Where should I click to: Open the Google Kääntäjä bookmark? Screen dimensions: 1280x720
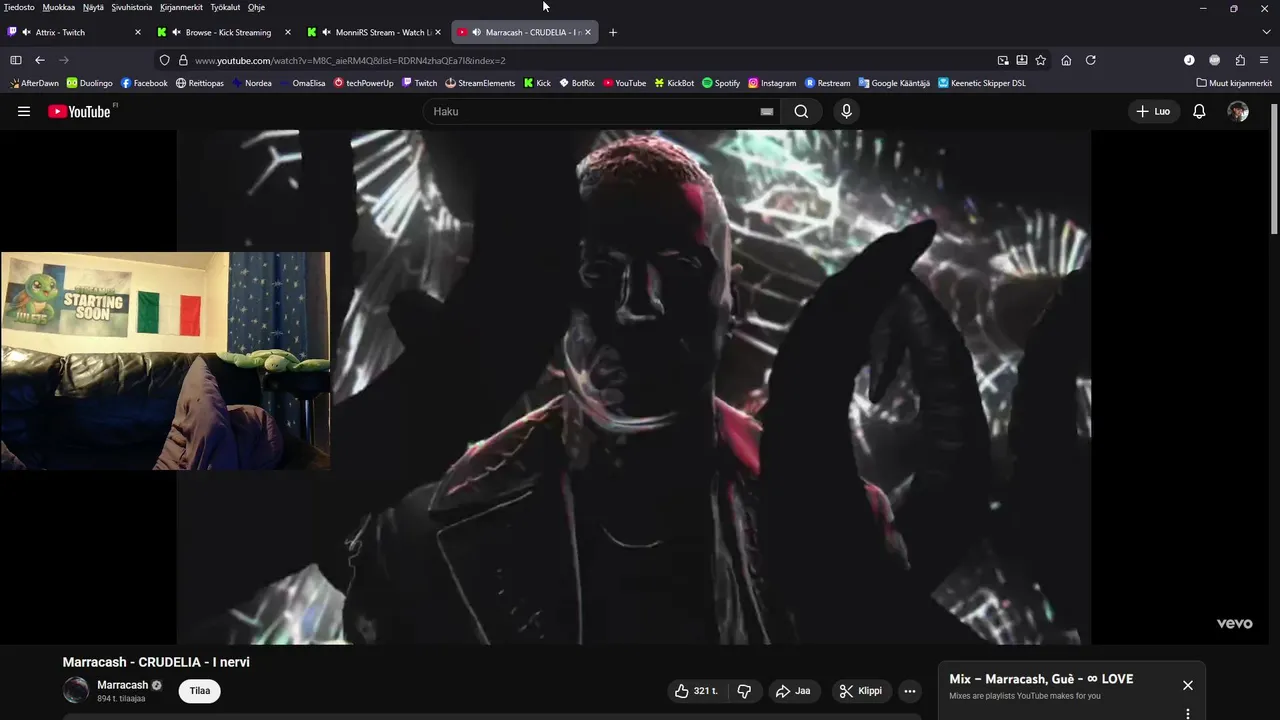(x=894, y=83)
